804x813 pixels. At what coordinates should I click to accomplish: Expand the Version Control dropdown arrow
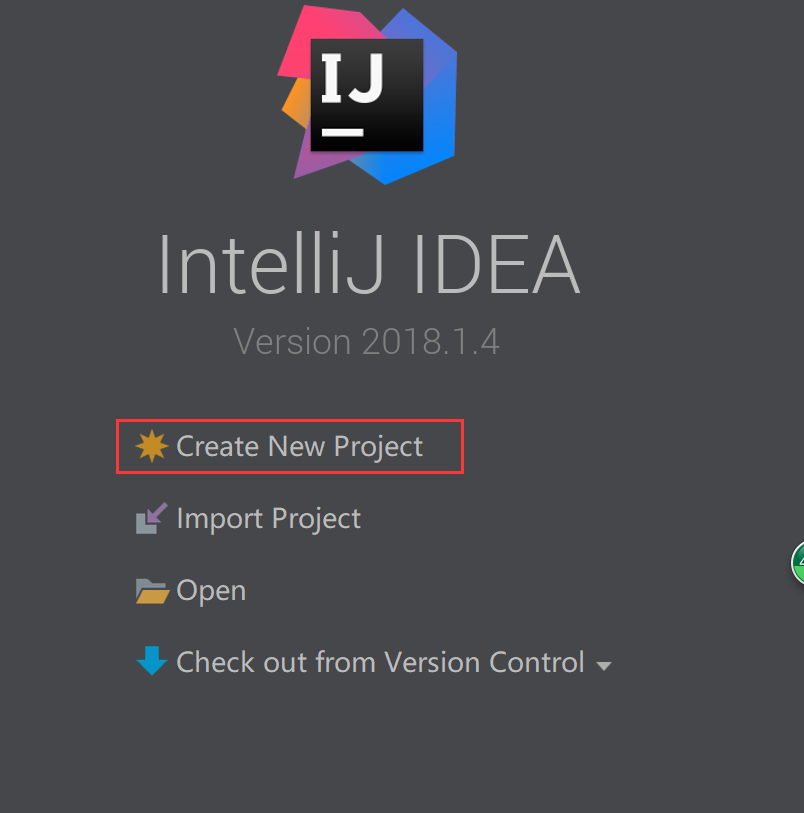[x=603, y=665]
